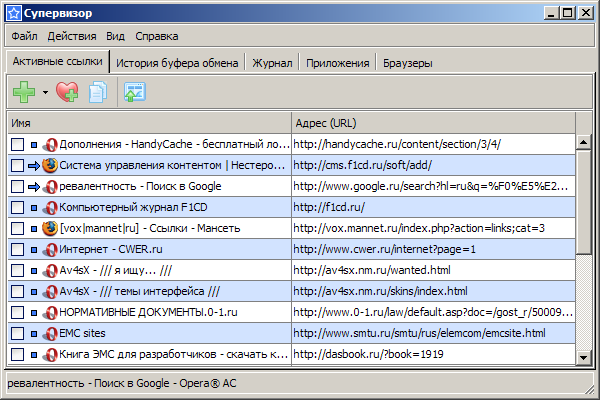Enable checkbox for EMC sites row
The image size is (600, 400).
[17, 333]
